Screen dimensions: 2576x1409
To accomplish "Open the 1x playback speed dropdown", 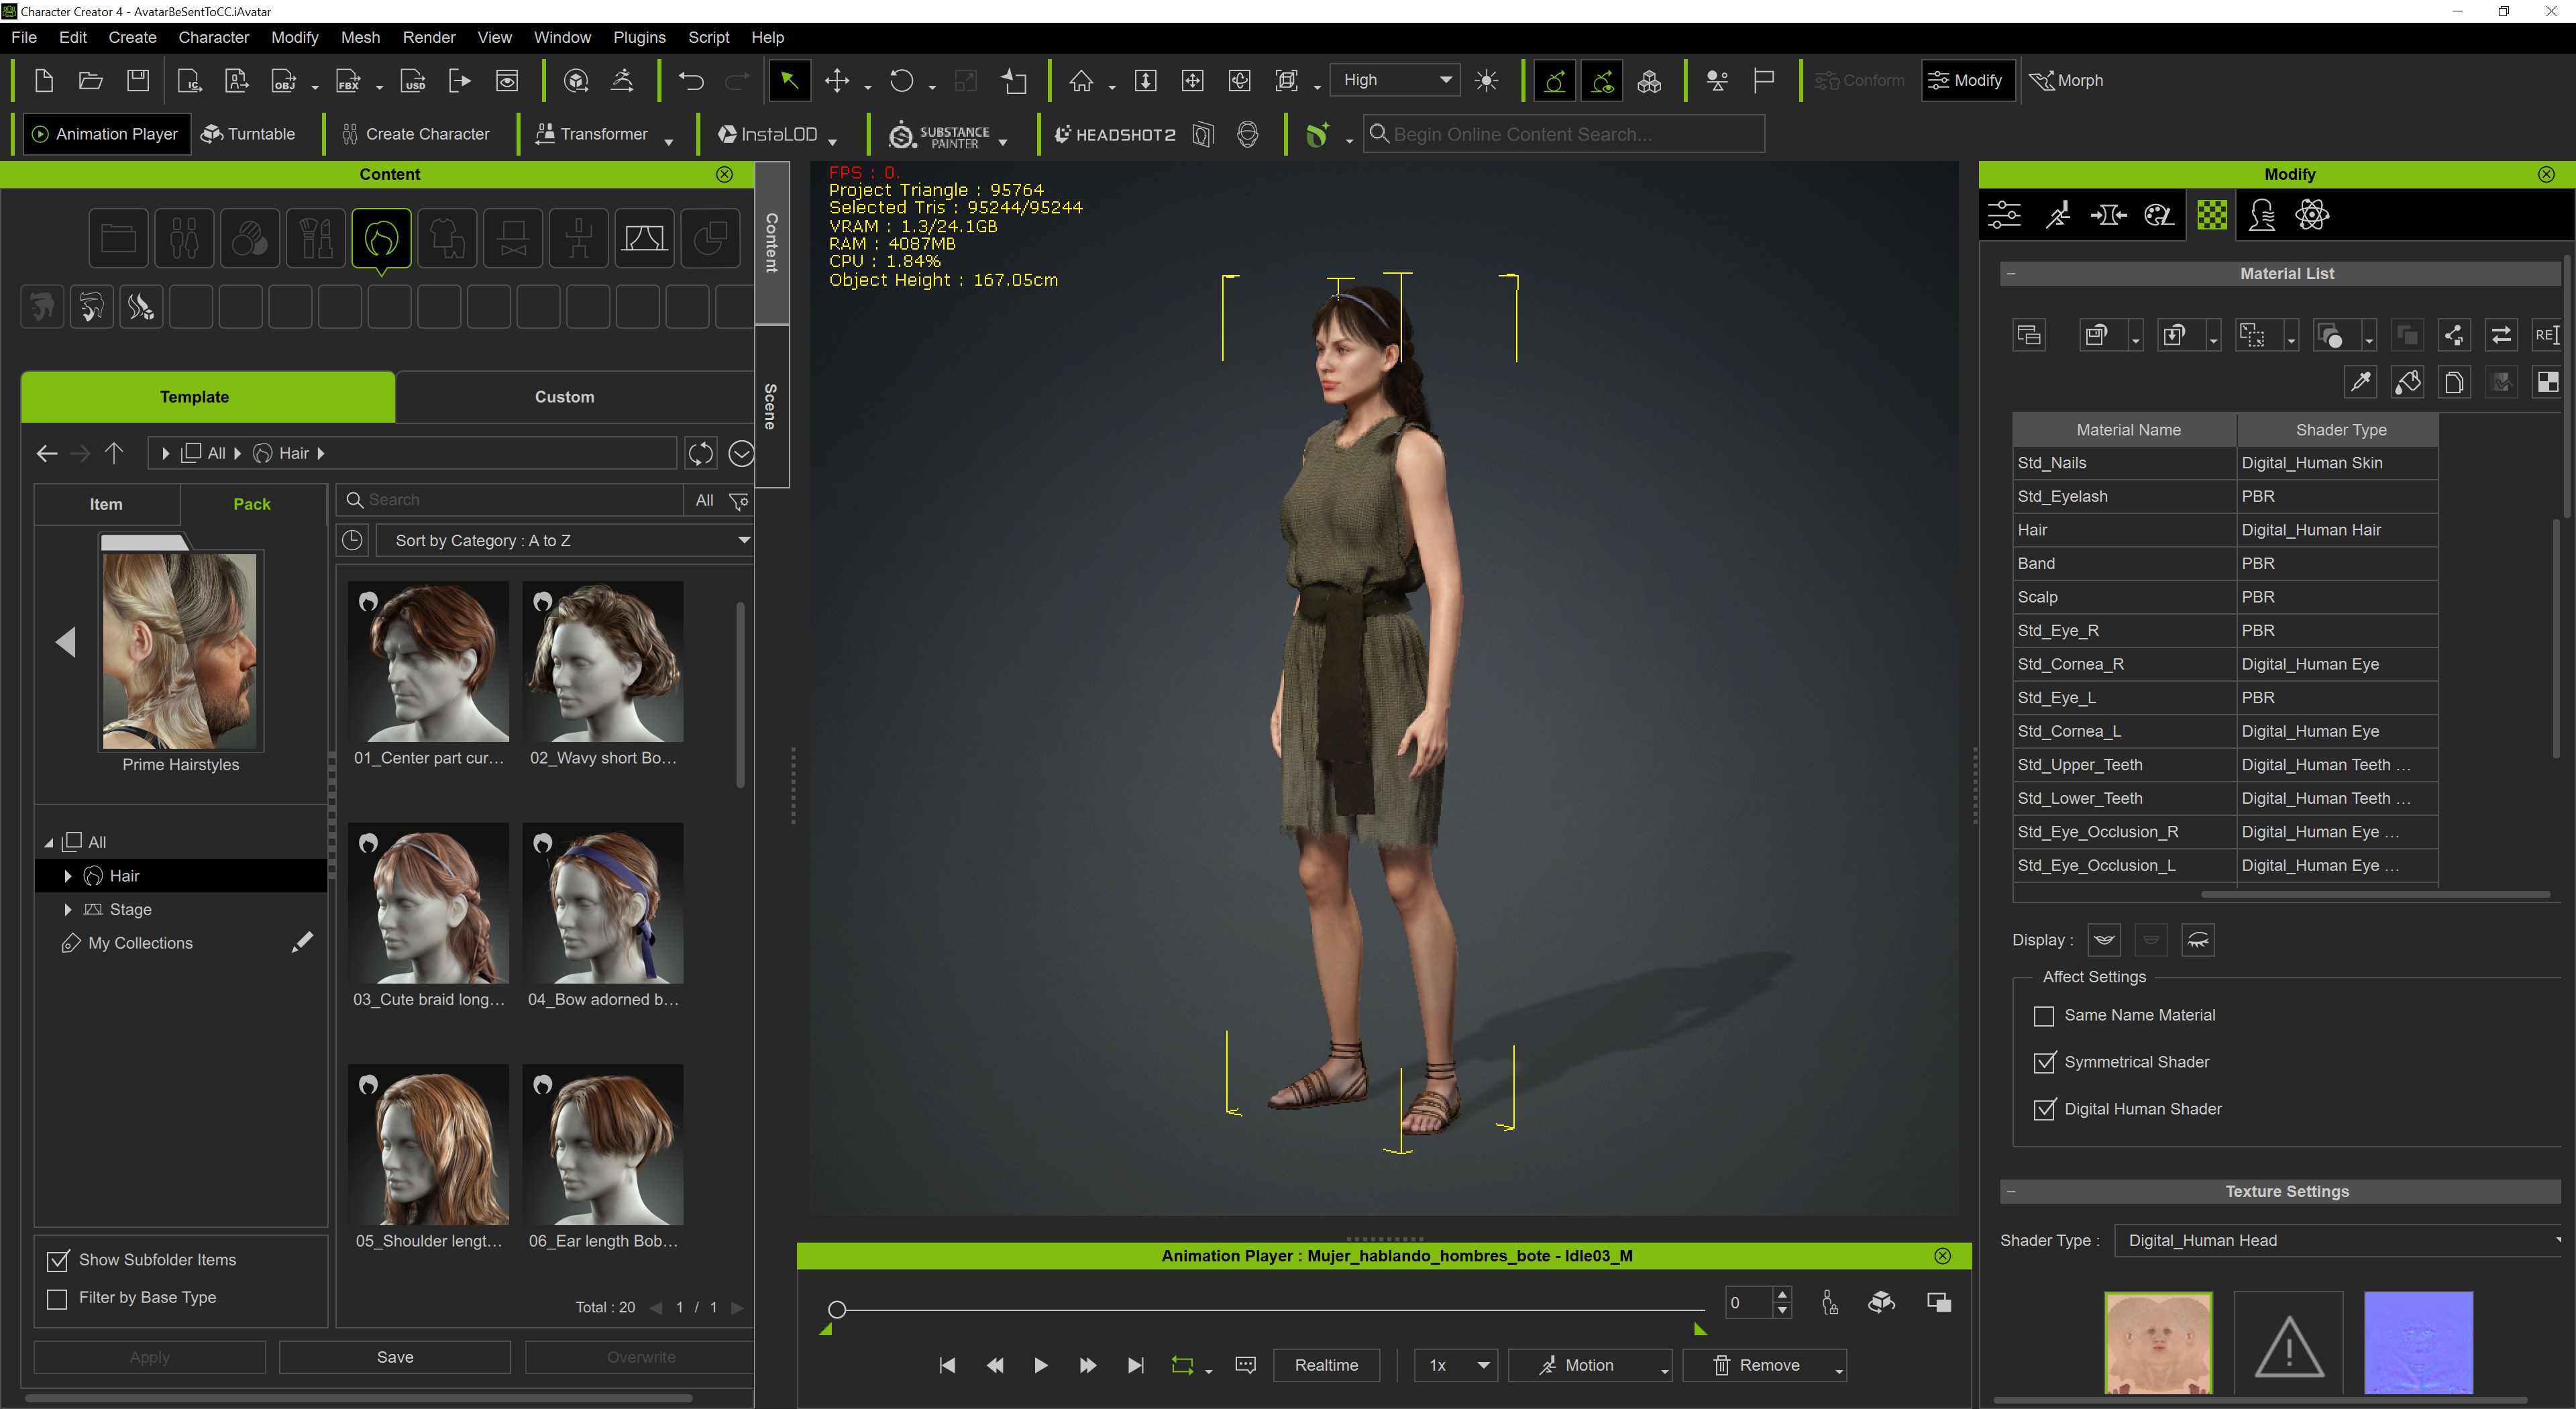I will [x=1455, y=1365].
